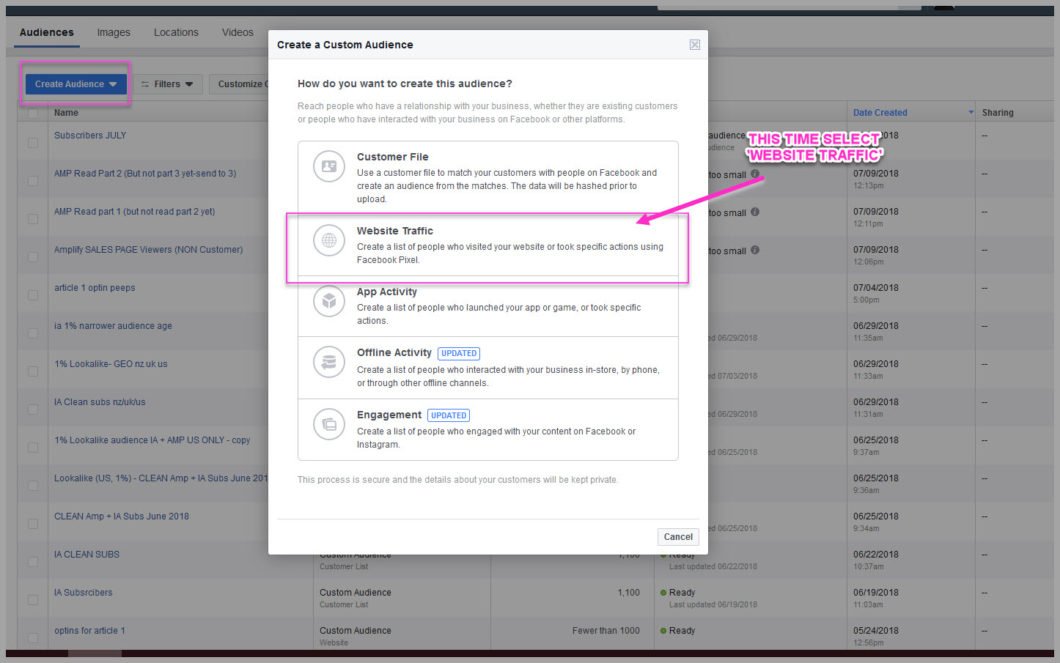Click '1,100' size in IA Subsrcibers row
Viewport: 1060px width, 663px height.
tap(628, 593)
